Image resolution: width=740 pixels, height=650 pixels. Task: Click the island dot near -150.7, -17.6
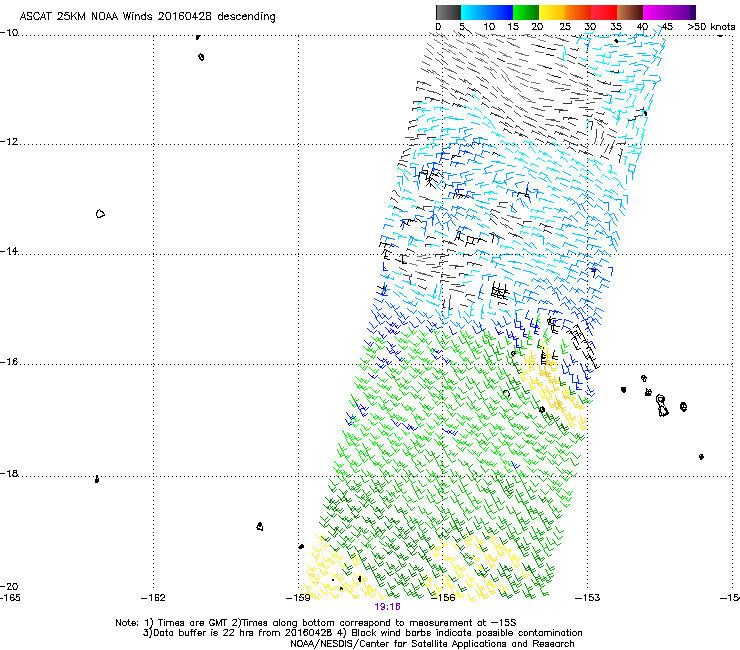701,456
